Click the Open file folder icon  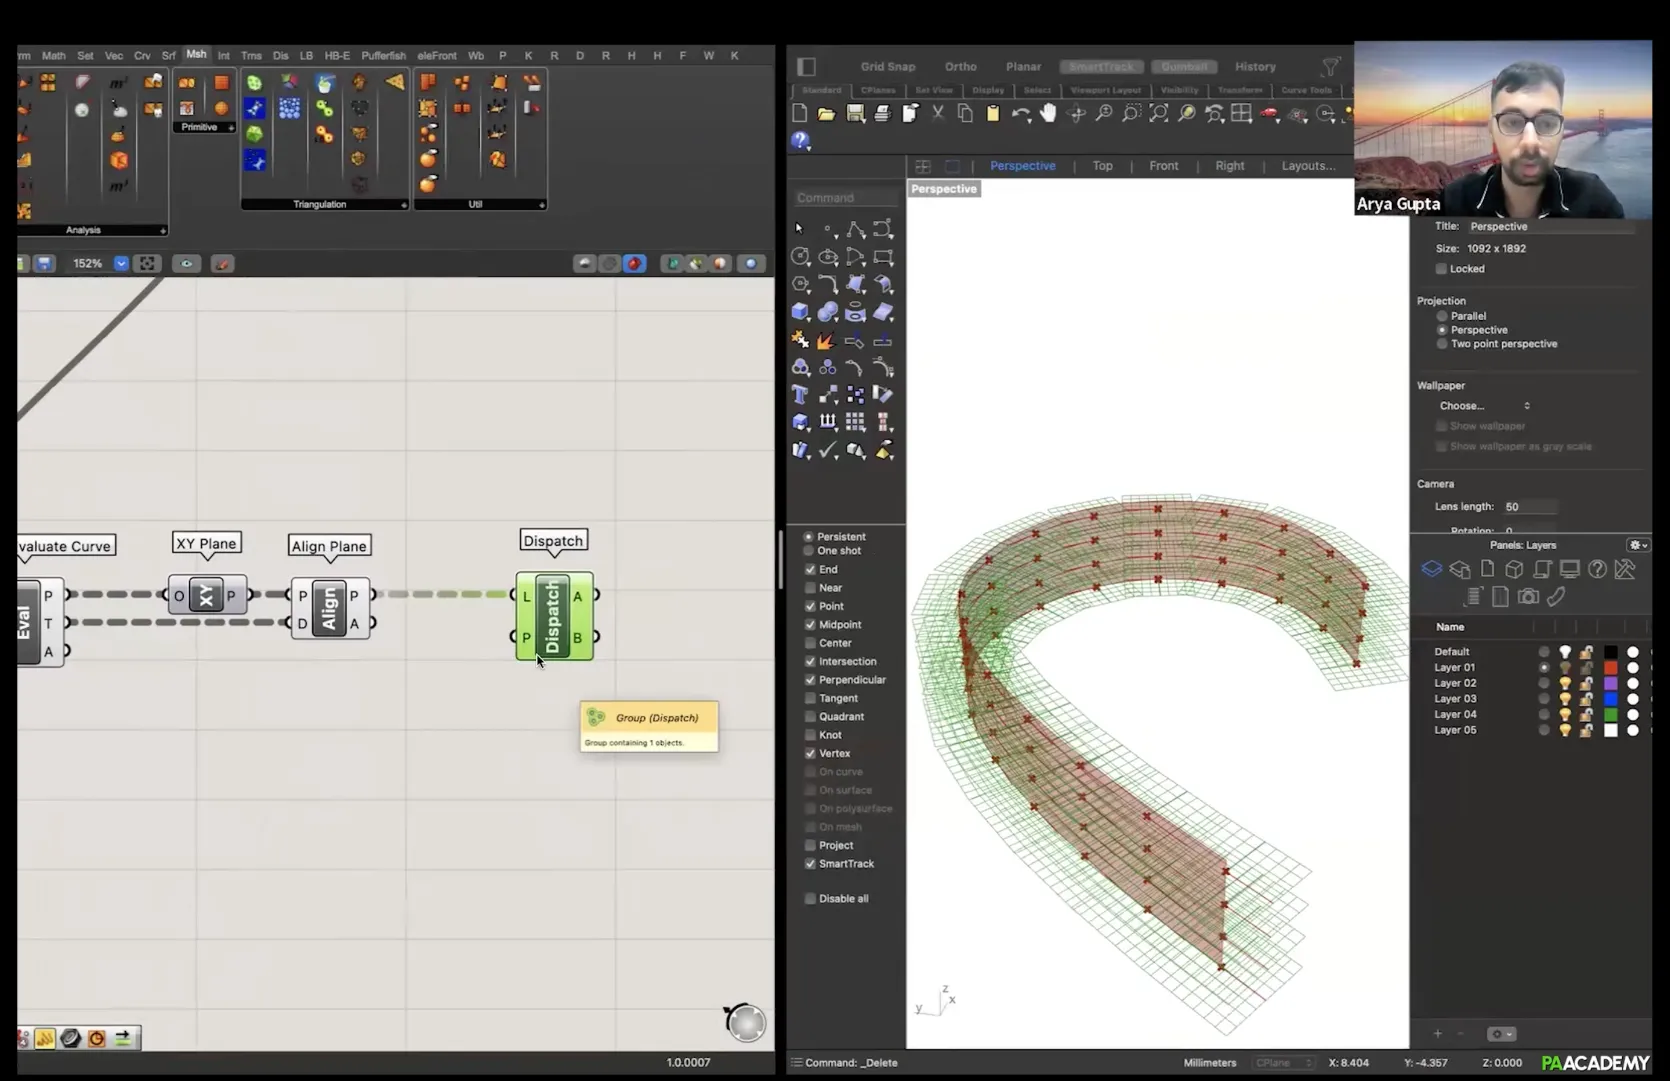[x=826, y=114]
